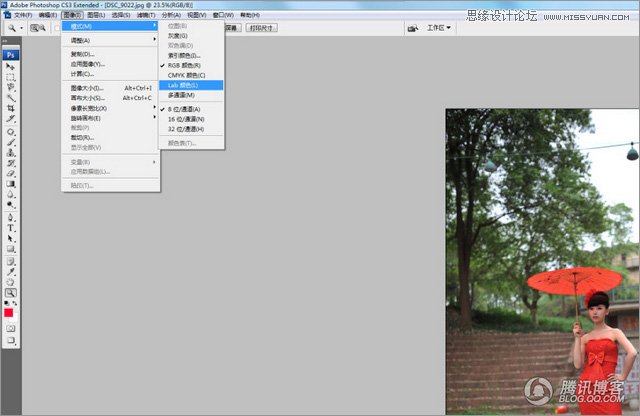Select the Rectangular Marquee tool

point(11,77)
